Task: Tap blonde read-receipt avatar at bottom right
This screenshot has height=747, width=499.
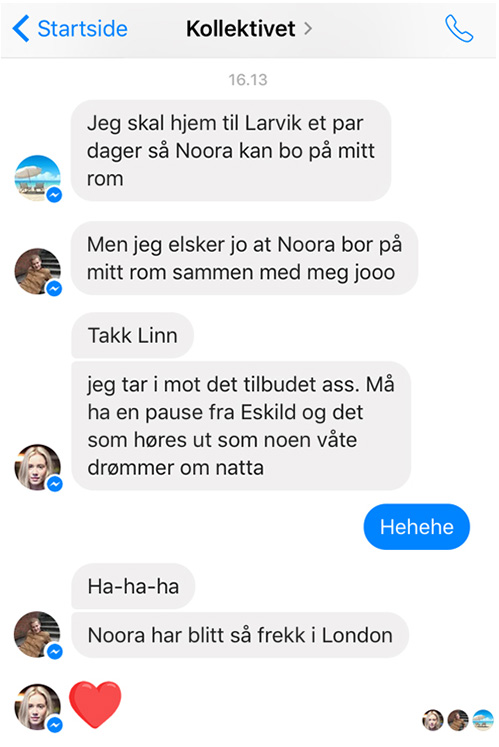Action: coord(433,720)
